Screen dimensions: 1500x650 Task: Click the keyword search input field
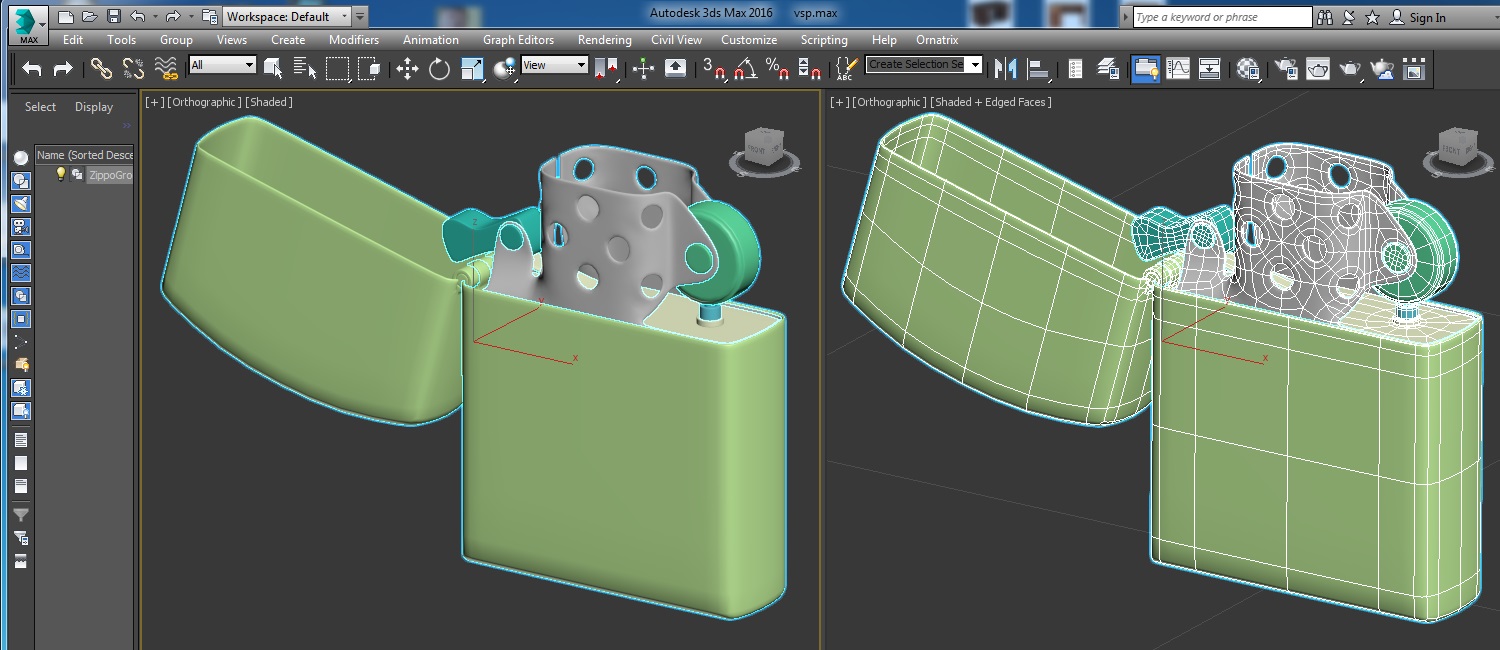[x=1221, y=17]
